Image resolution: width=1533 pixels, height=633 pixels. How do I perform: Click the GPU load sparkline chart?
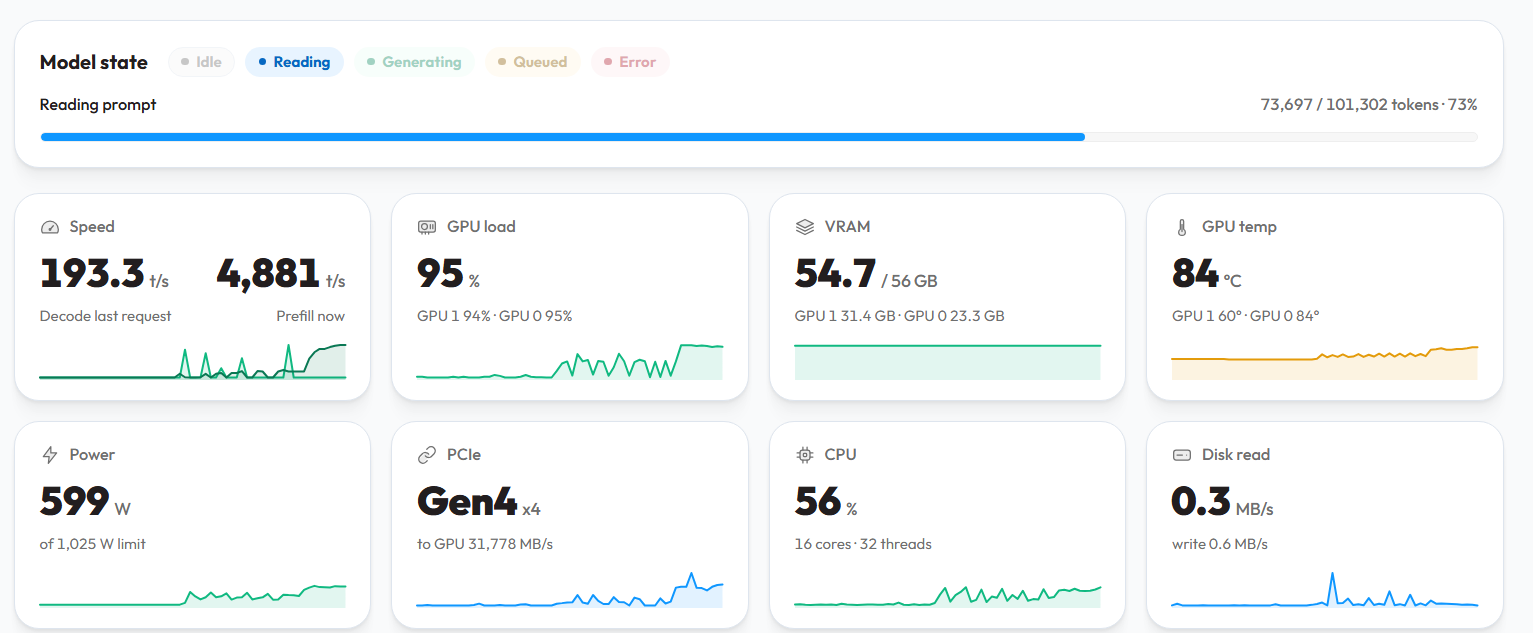point(570,361)
